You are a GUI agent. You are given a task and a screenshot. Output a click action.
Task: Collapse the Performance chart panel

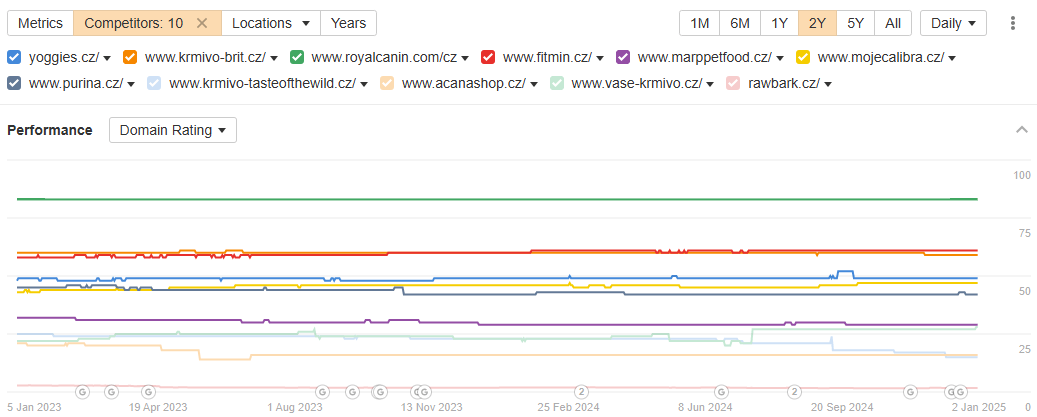pos(1021,130)
